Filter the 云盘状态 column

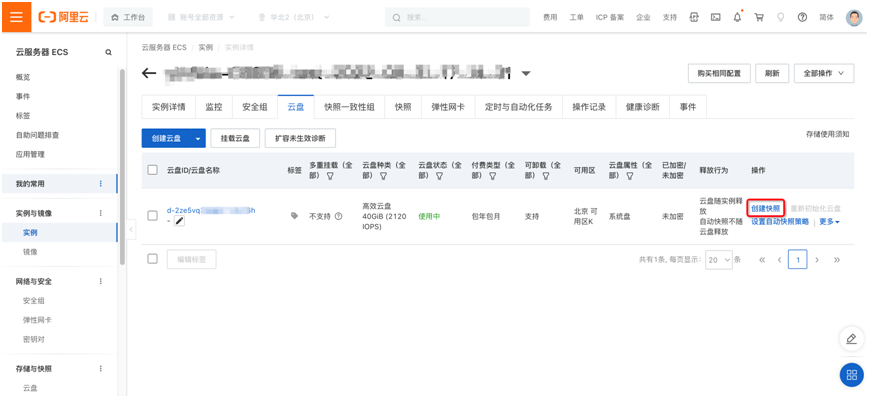coord(439,176)
